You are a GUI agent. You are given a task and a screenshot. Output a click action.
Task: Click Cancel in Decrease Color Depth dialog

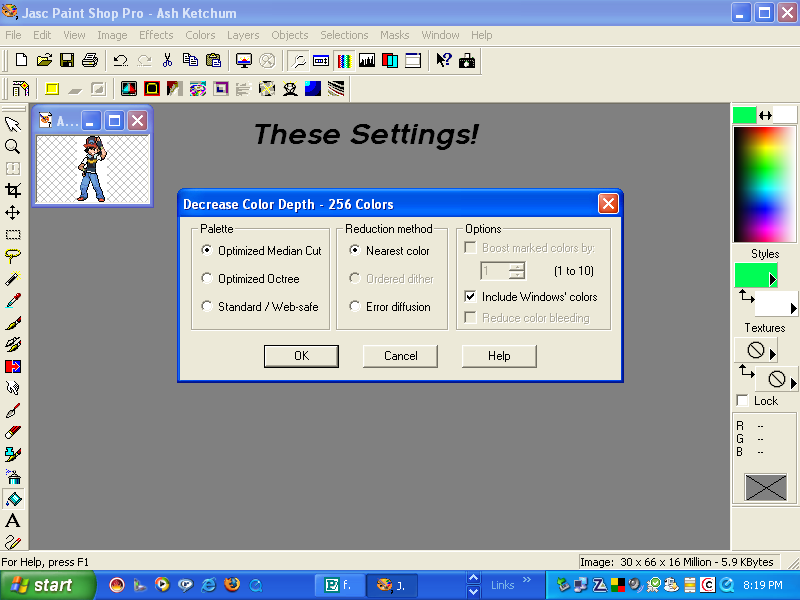tap(400, 356)
